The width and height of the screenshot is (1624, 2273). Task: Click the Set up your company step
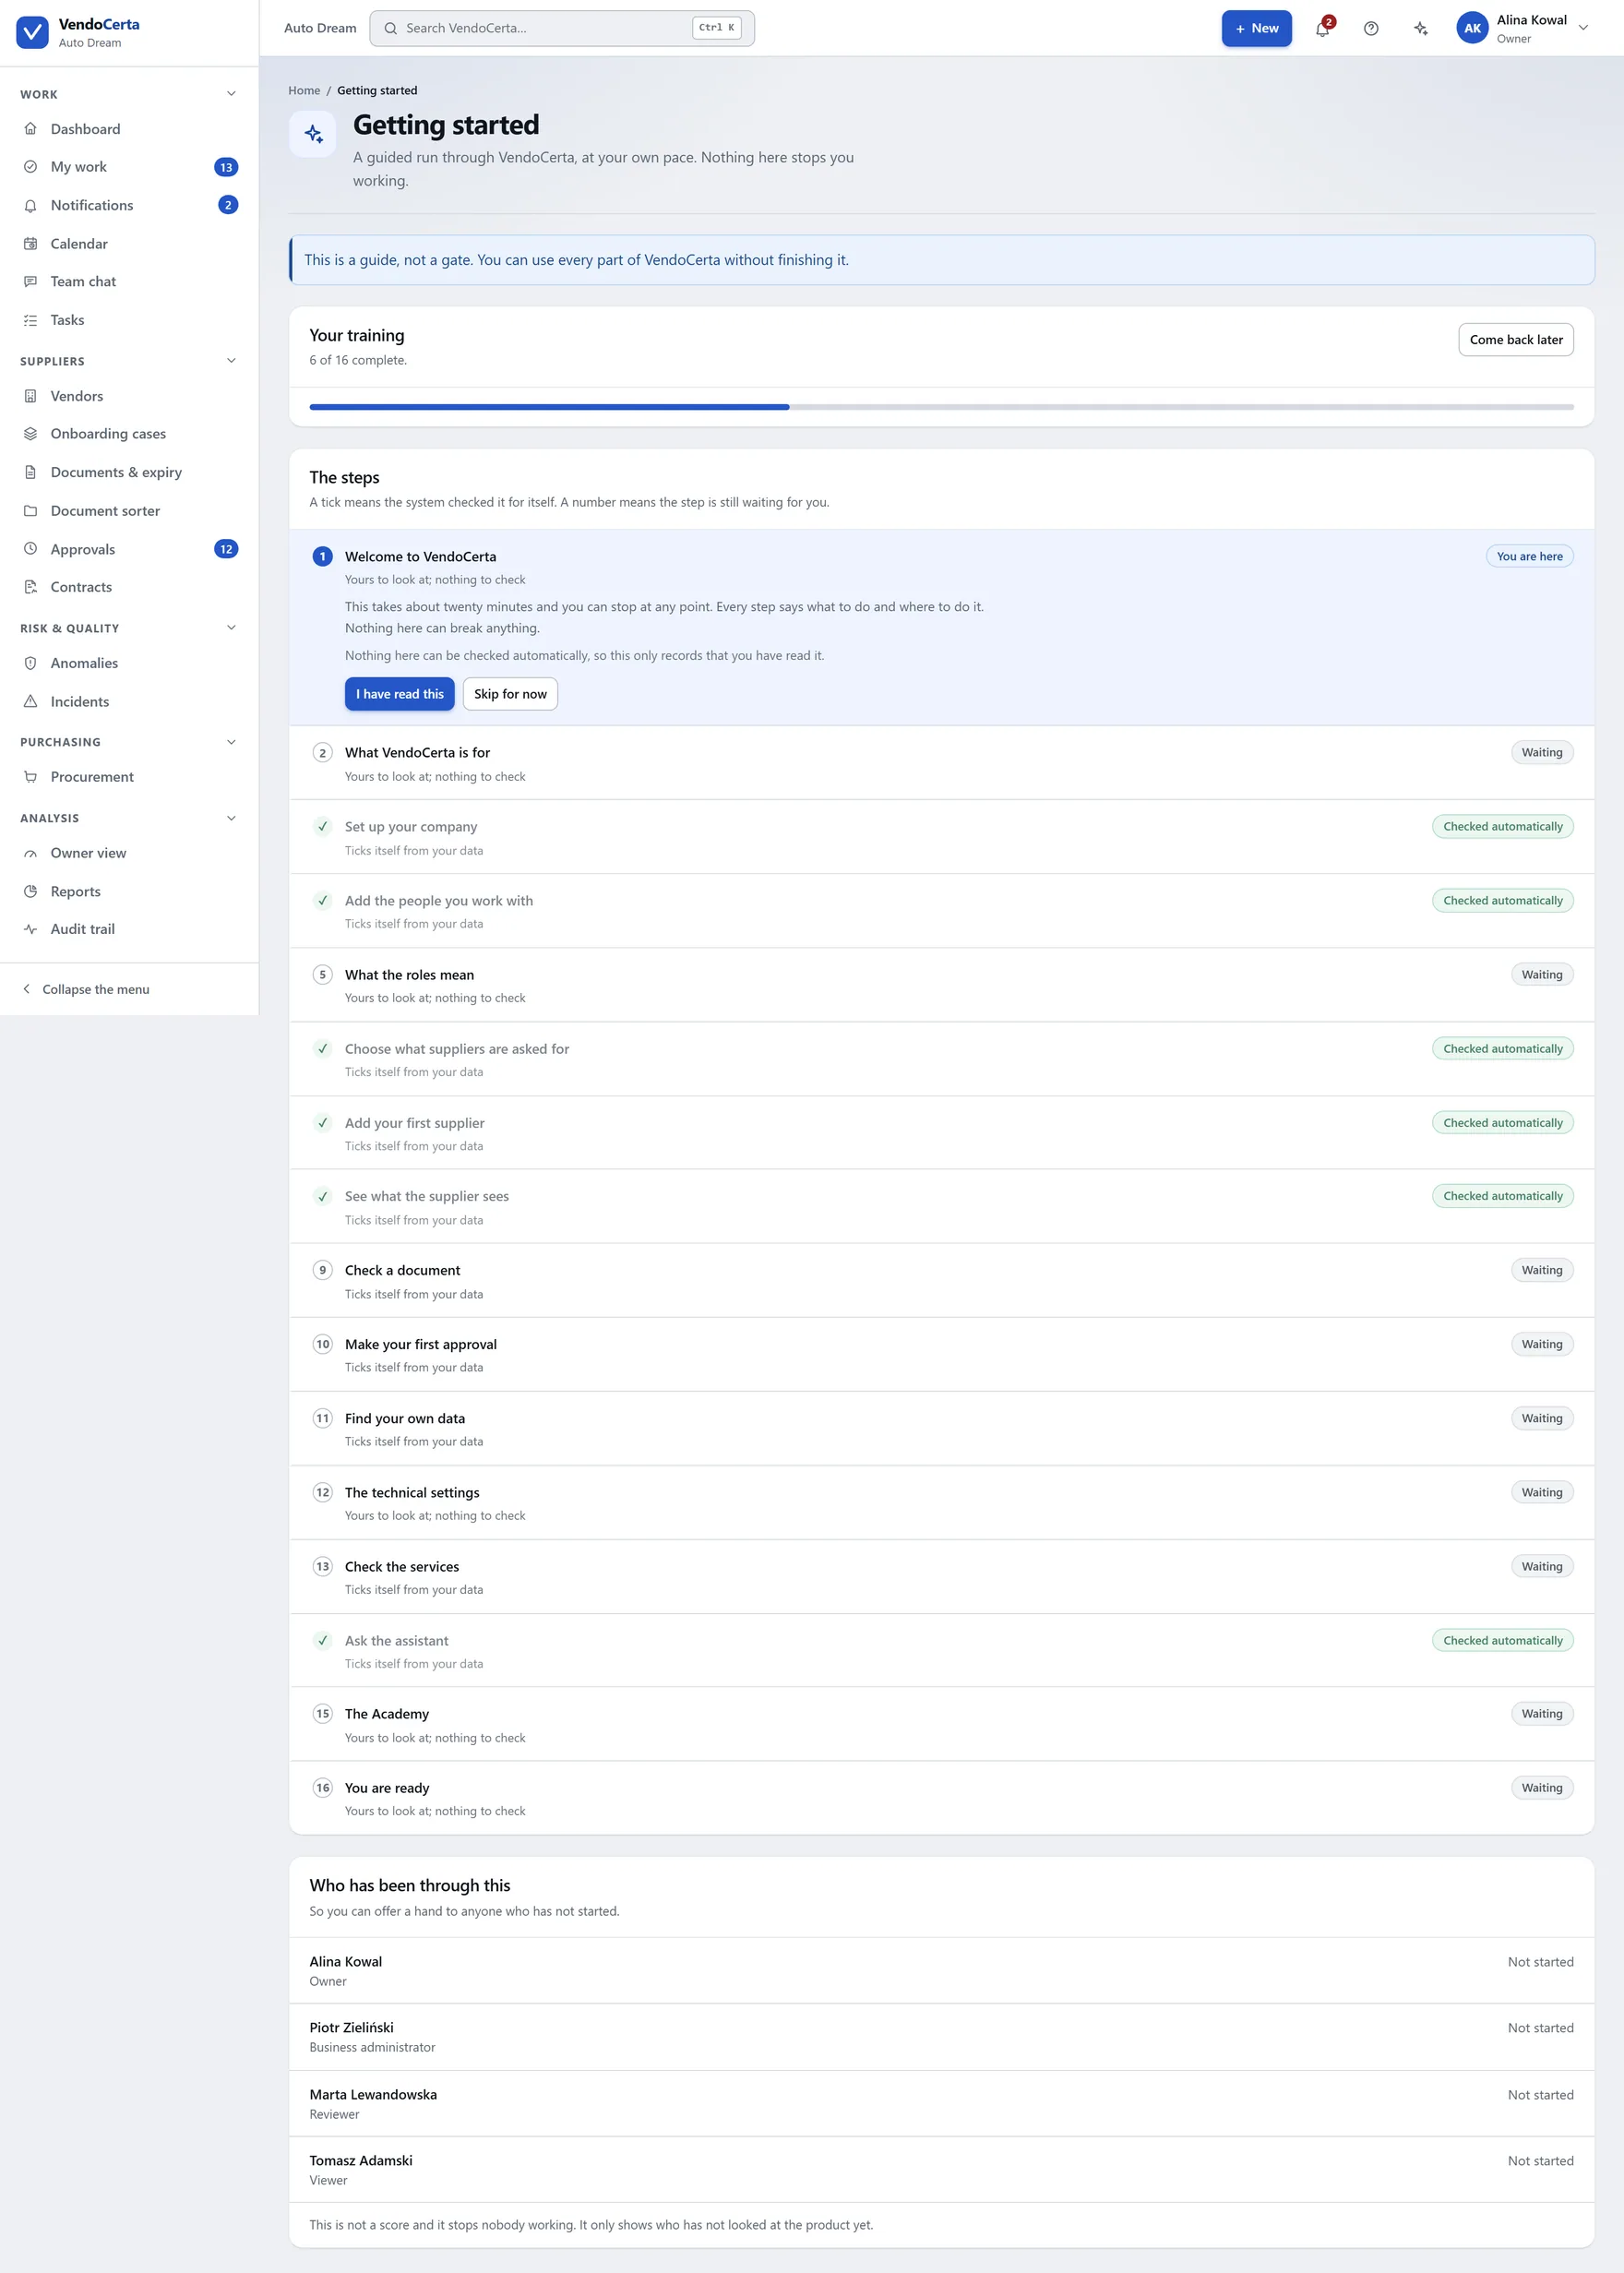pos(941,837)
